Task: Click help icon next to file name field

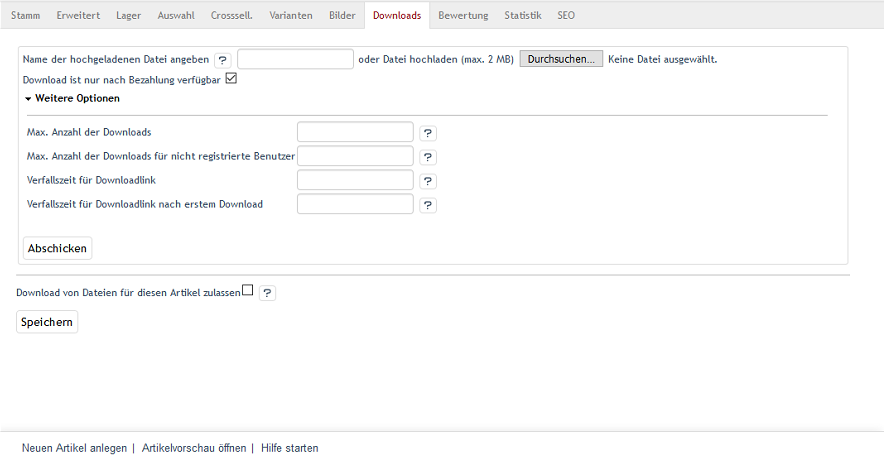Action: tap(223, 59)
